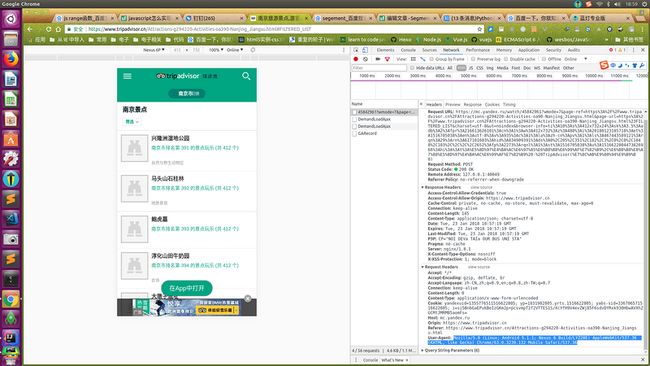Open the 马头山石桂林 attraction entry
Screen dimensions: 650x366
tap(187, 191)
